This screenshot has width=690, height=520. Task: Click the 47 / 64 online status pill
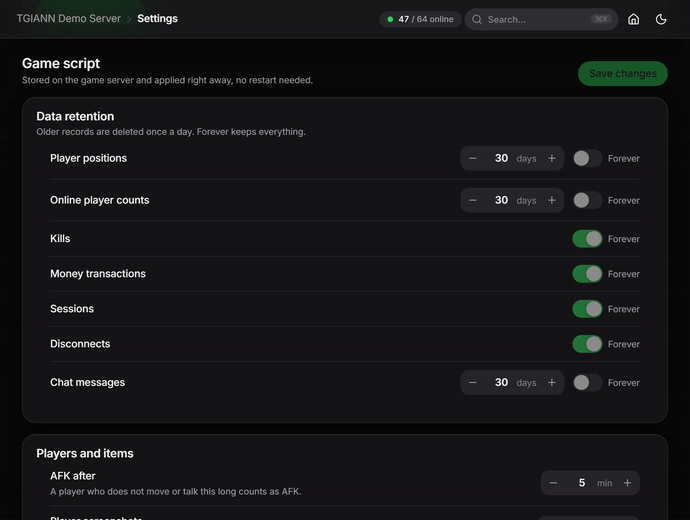pyautogui.click(x=420, y=19)
